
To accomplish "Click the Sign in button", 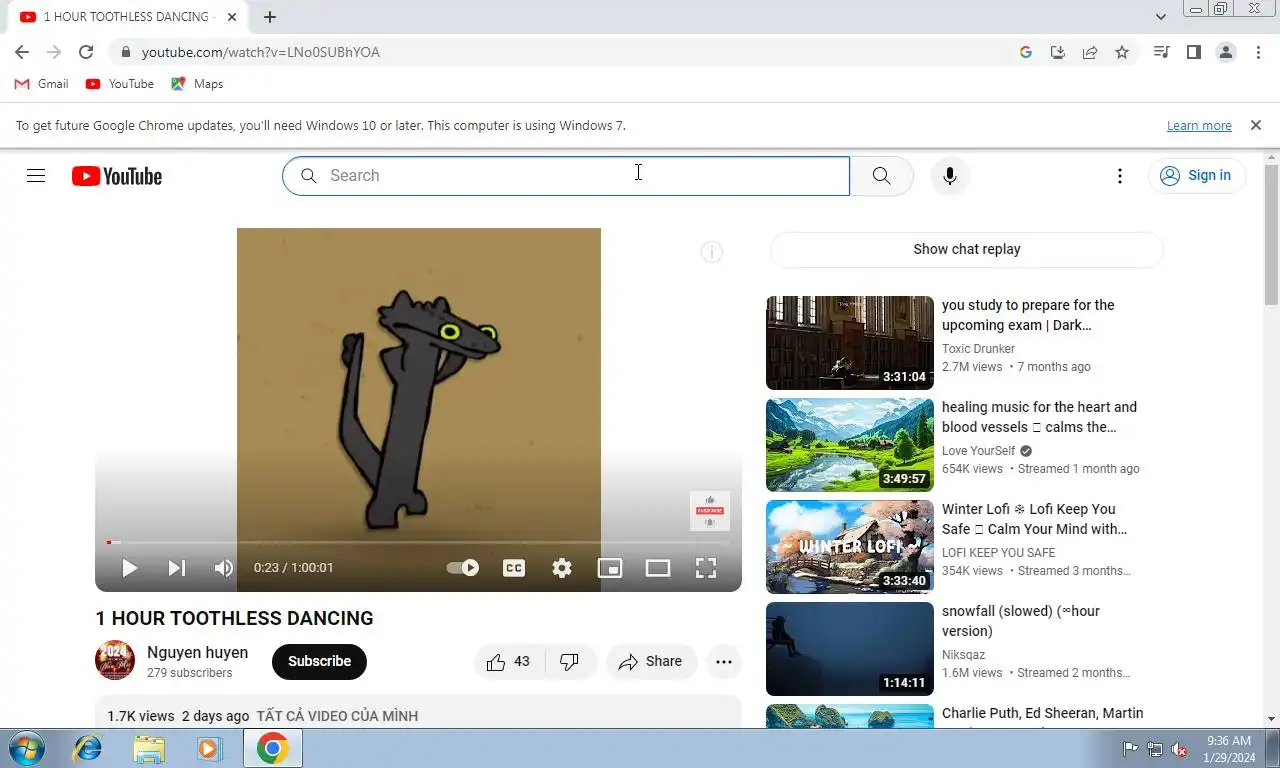I will point(1196,176).
